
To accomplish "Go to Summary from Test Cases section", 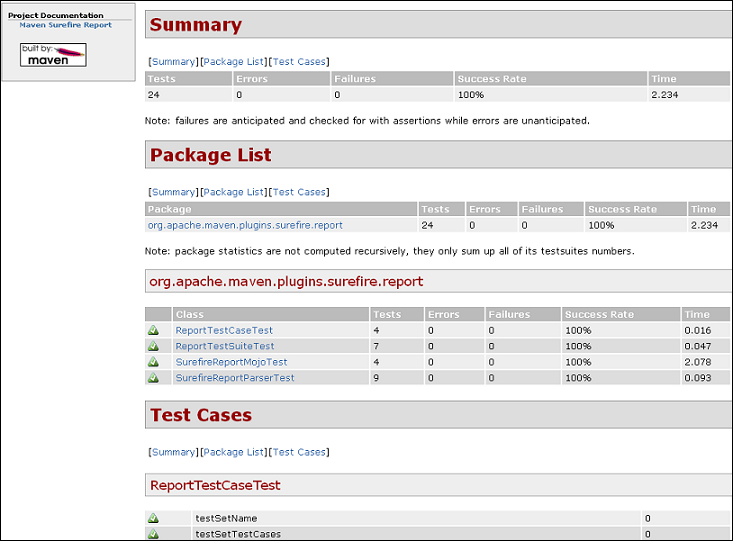I will pos(173,452).
